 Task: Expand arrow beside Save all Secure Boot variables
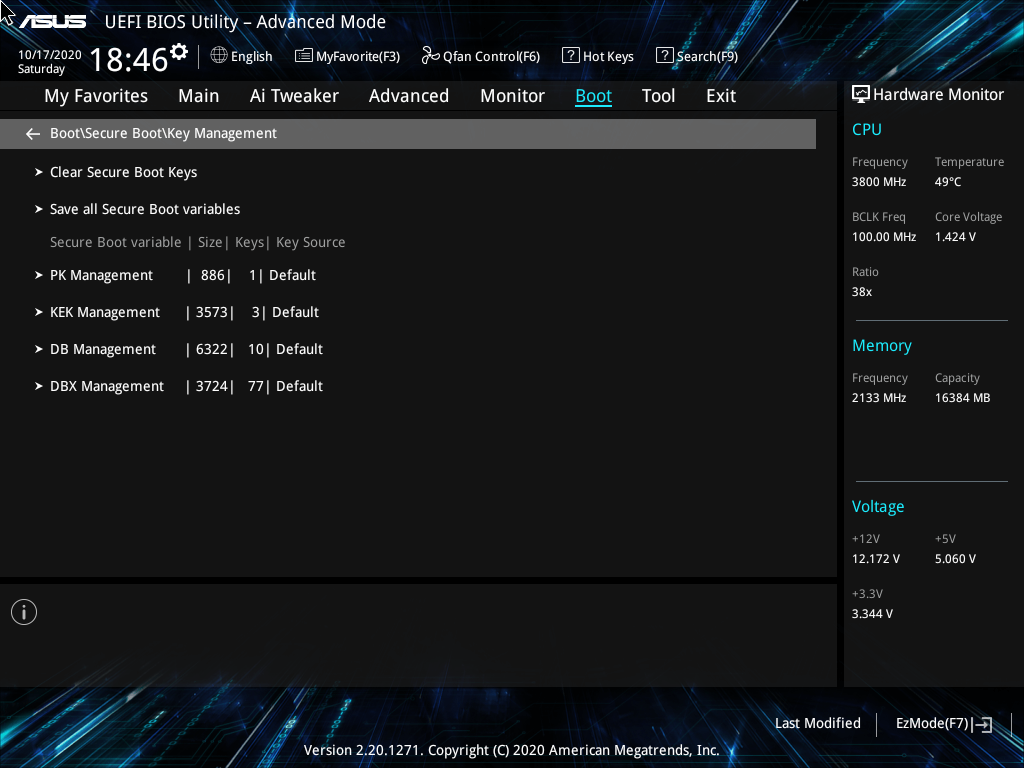(39, 210)
